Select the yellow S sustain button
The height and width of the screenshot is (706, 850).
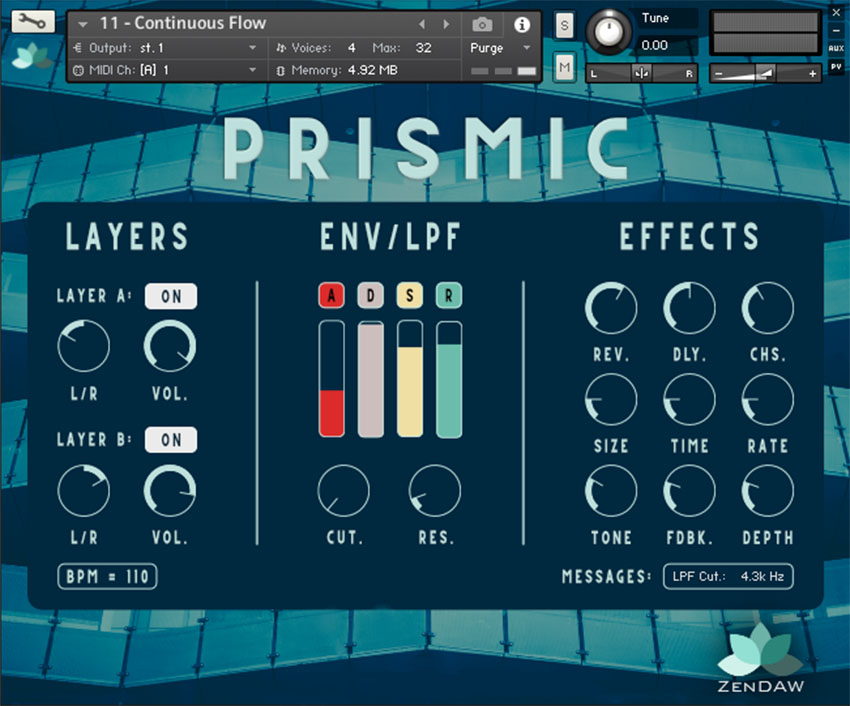pos(409,296)
